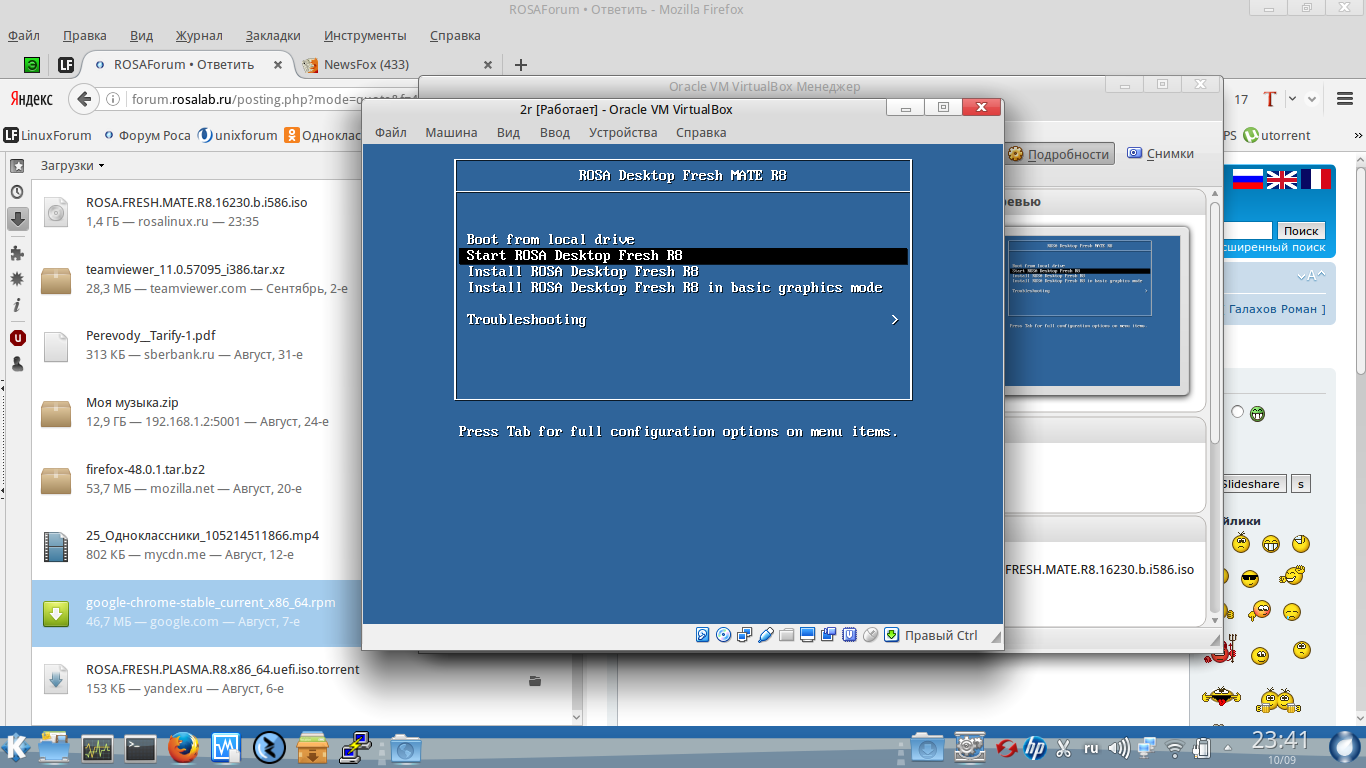Open the add-ons puzzle icon in Firefox sidebar

click(17, 254)
